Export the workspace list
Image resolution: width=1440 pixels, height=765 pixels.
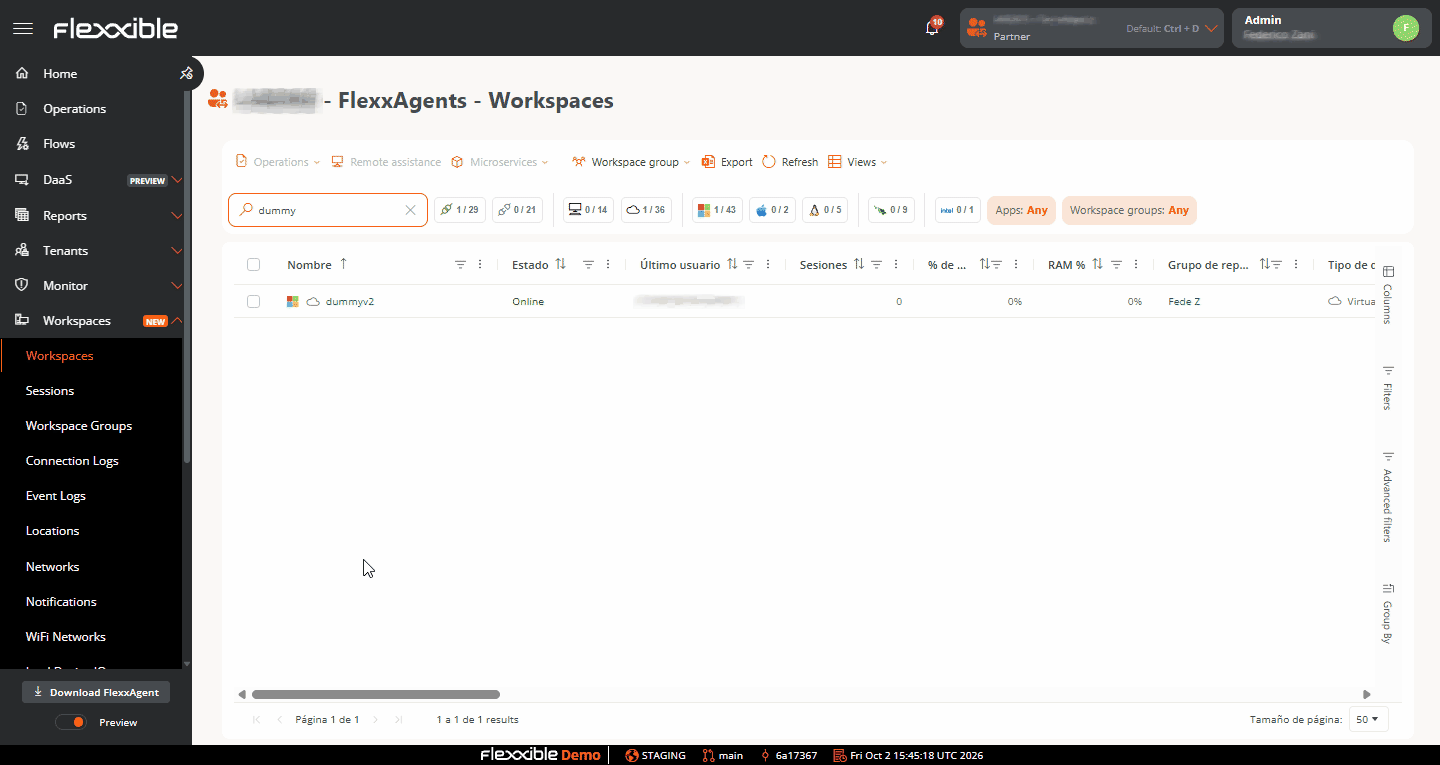(x=727, y=162)
